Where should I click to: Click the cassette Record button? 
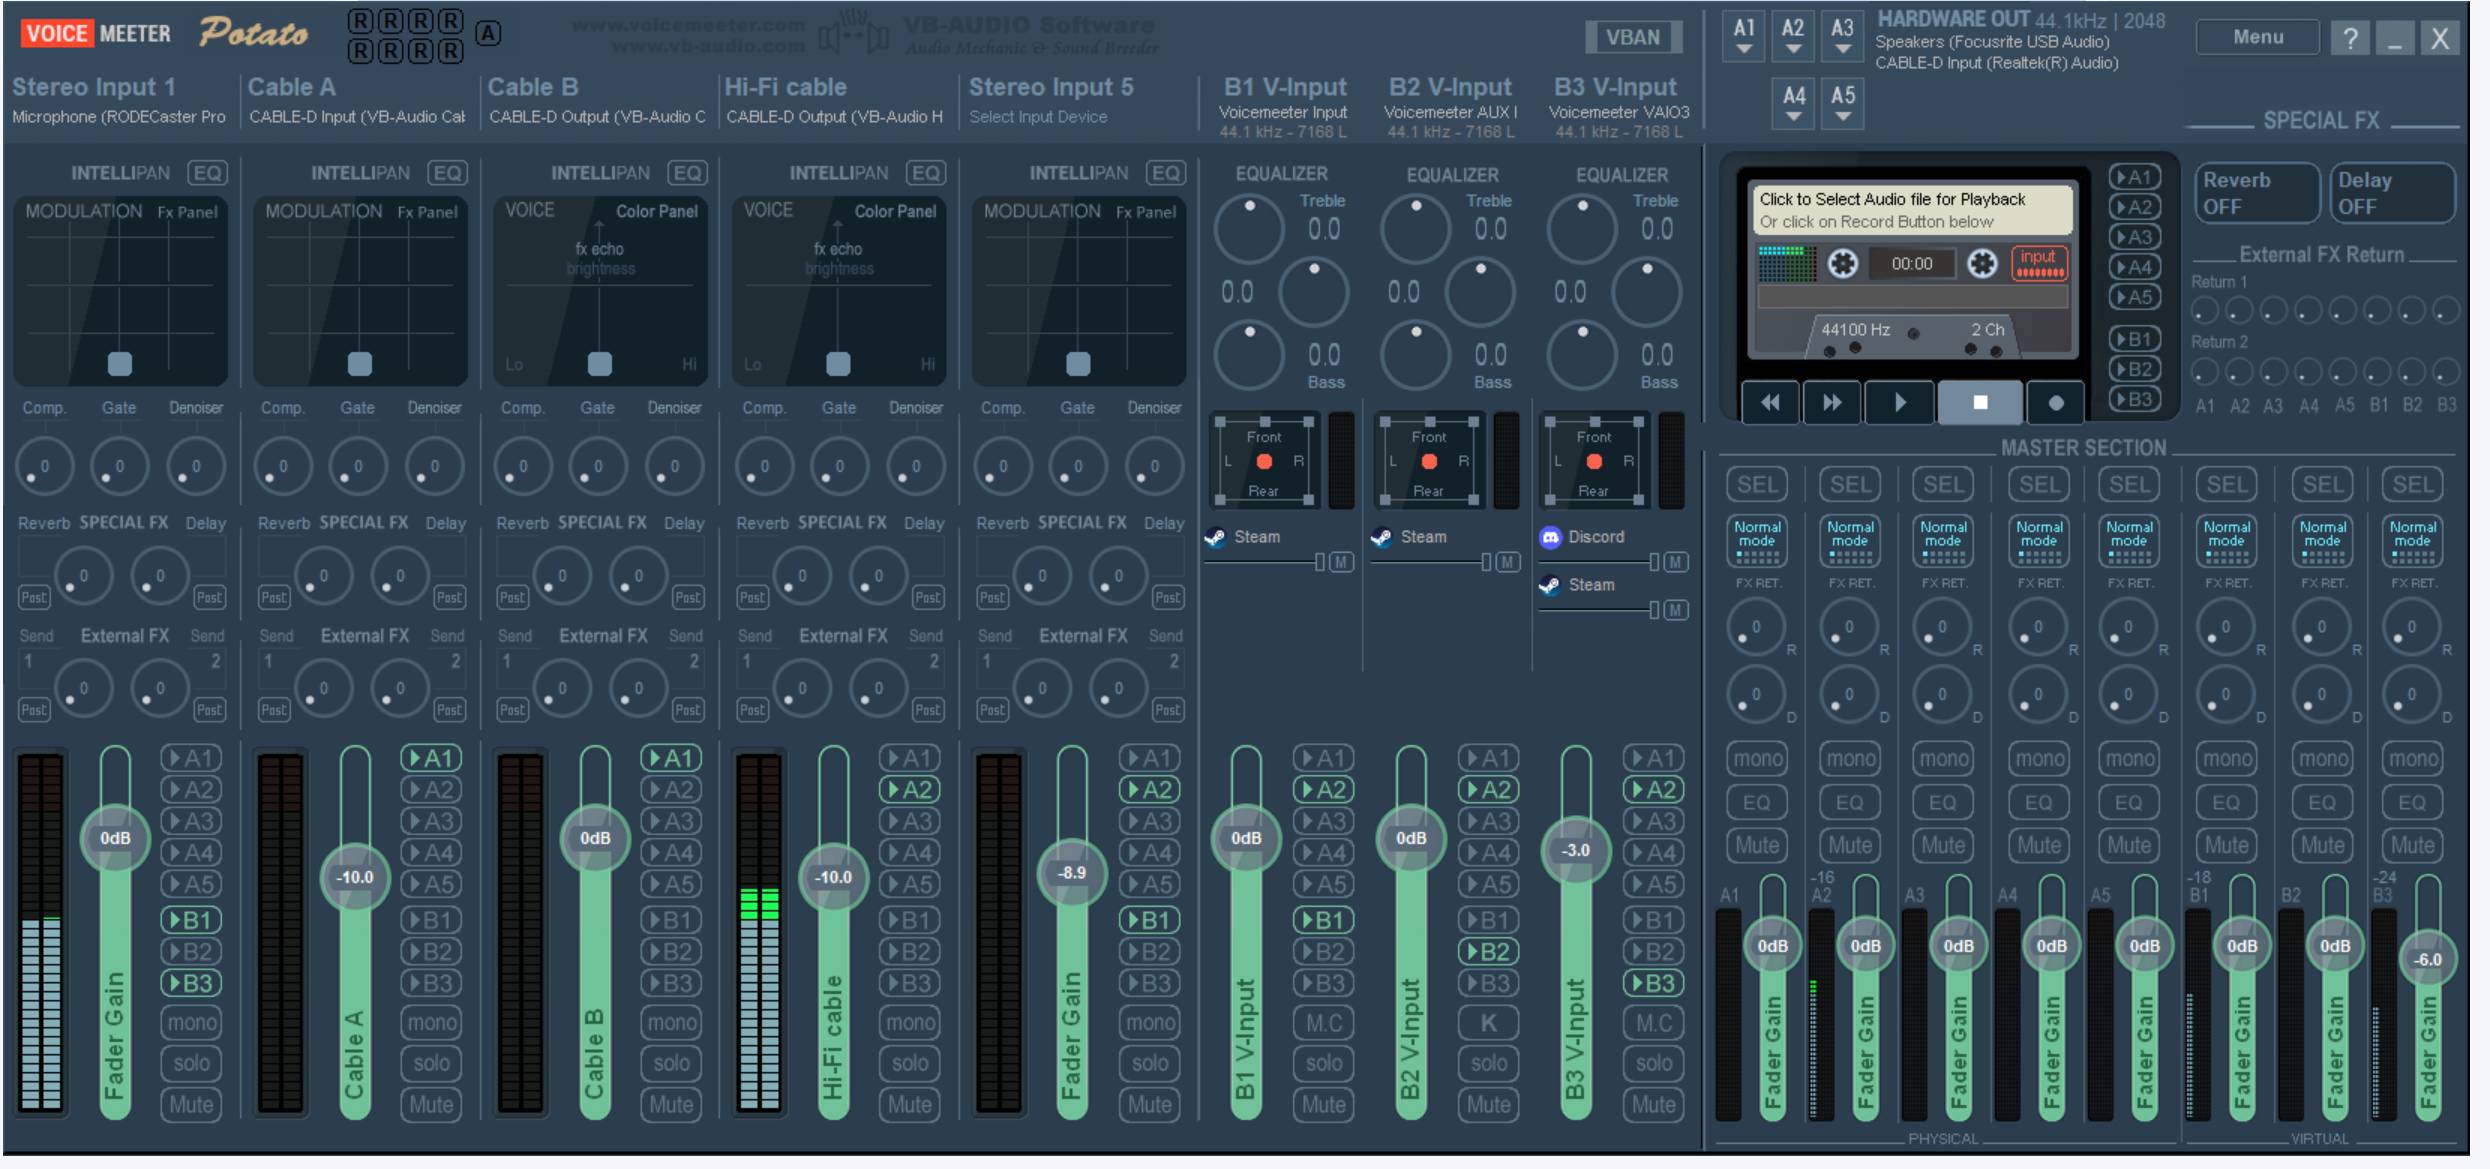pos(2055,403)
